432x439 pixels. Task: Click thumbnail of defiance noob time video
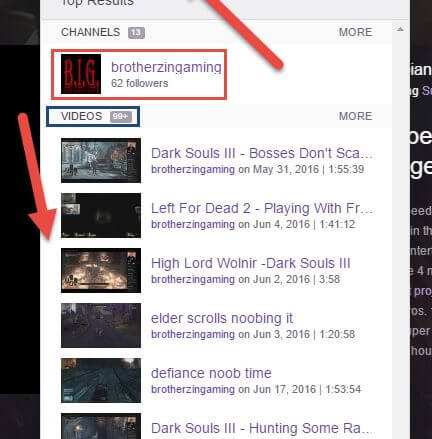coord(101,380)
